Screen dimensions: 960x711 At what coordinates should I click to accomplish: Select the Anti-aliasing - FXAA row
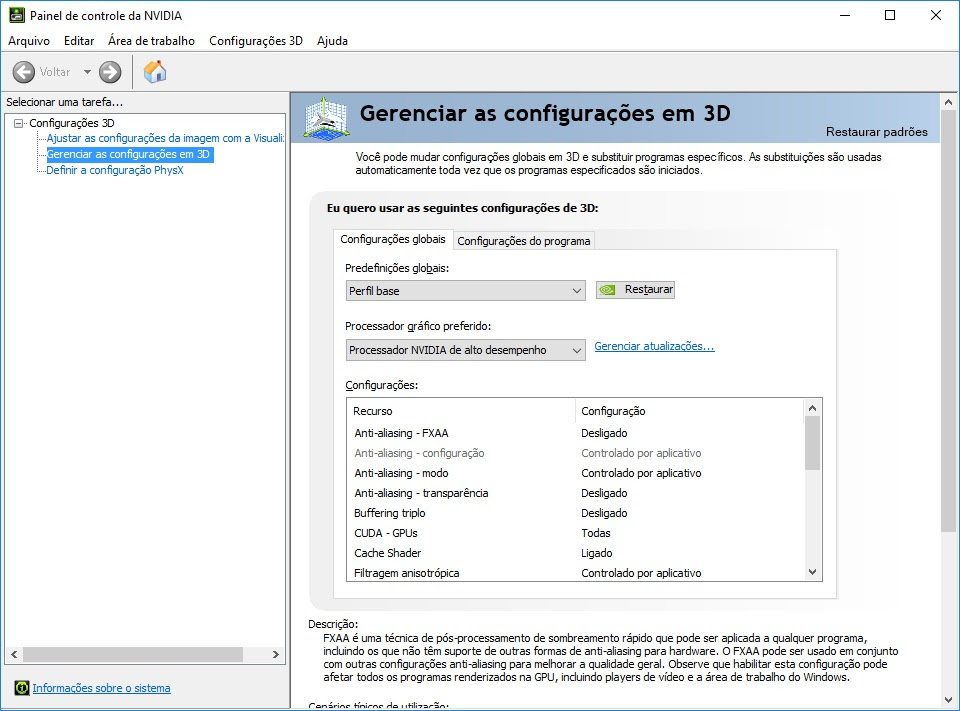[x=576, y=433]
